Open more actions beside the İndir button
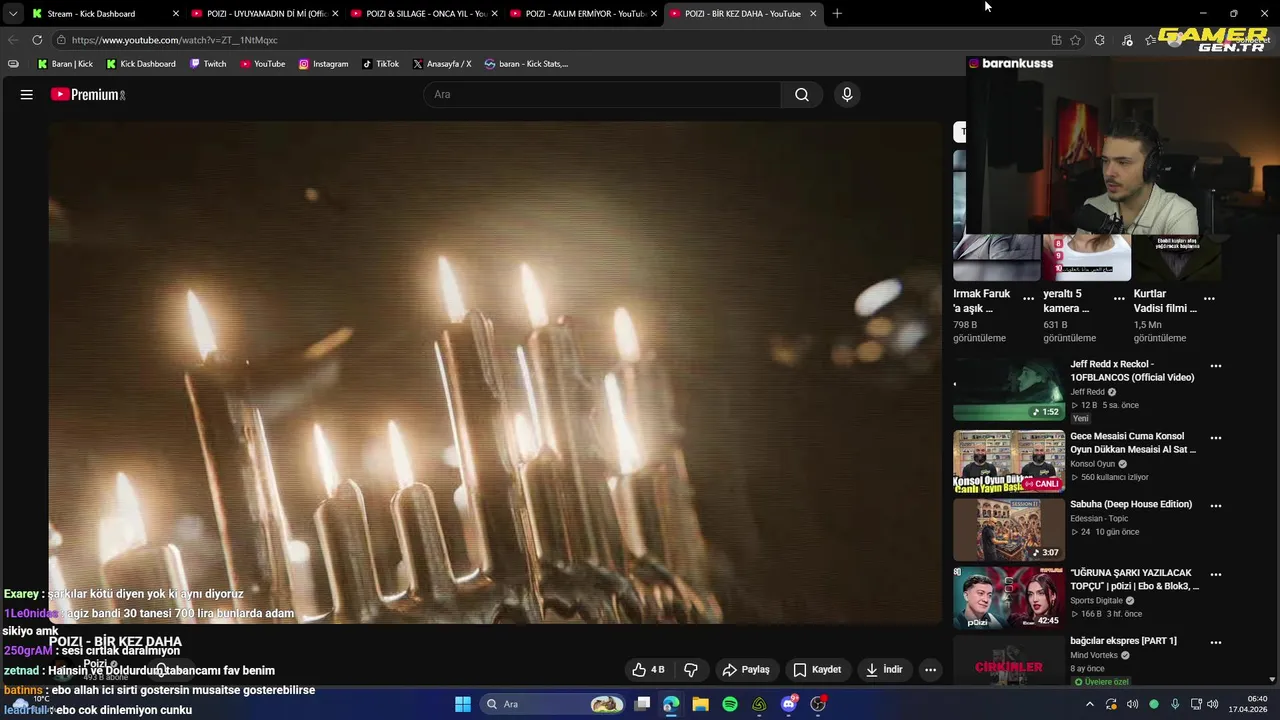 coord(930,669)
